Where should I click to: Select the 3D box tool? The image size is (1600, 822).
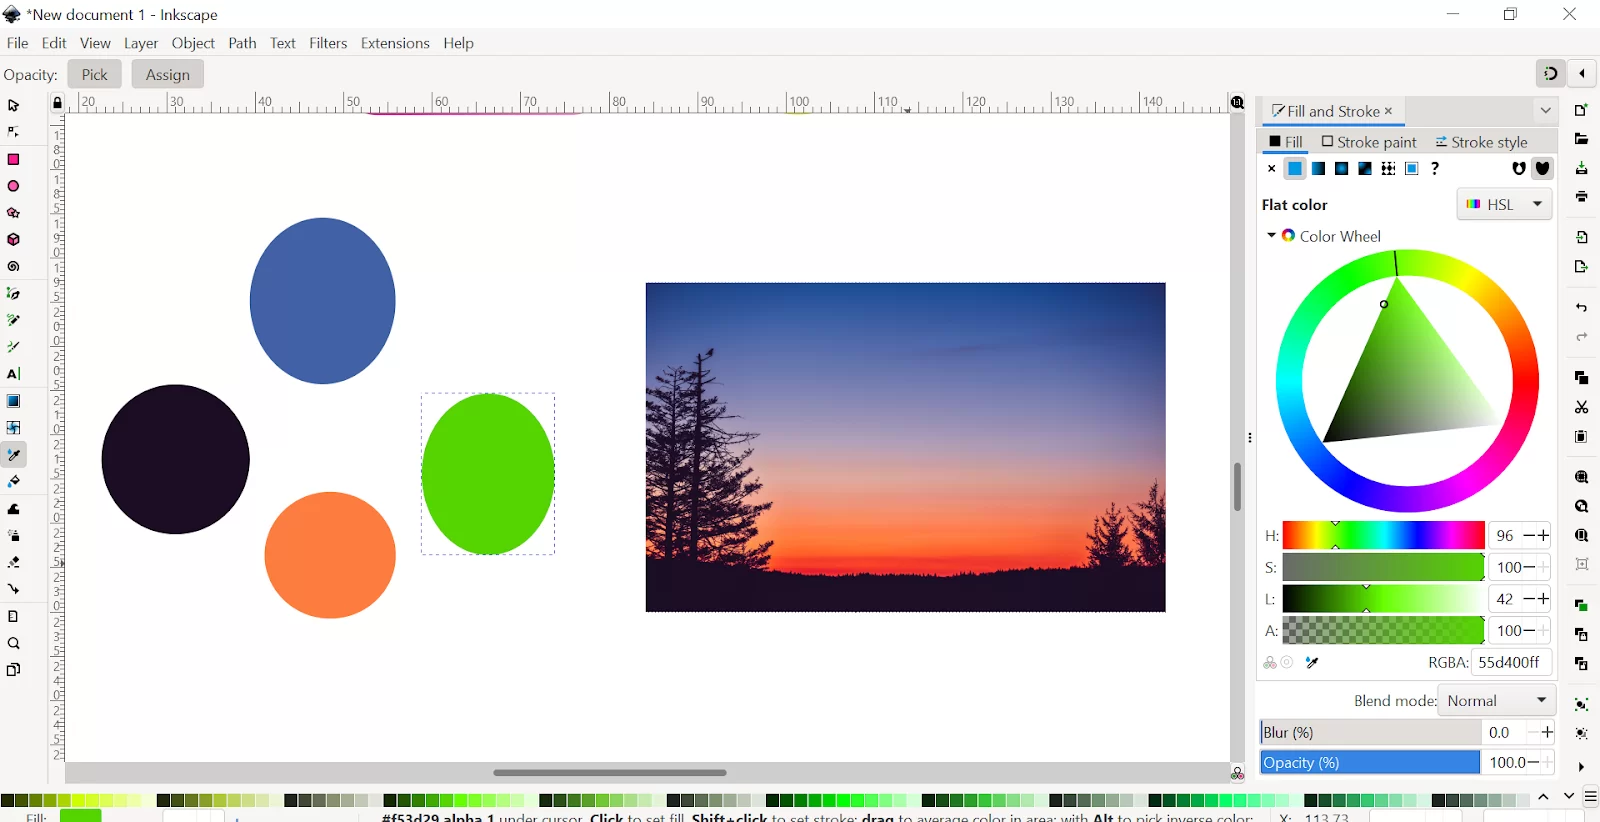pos(14,240)
